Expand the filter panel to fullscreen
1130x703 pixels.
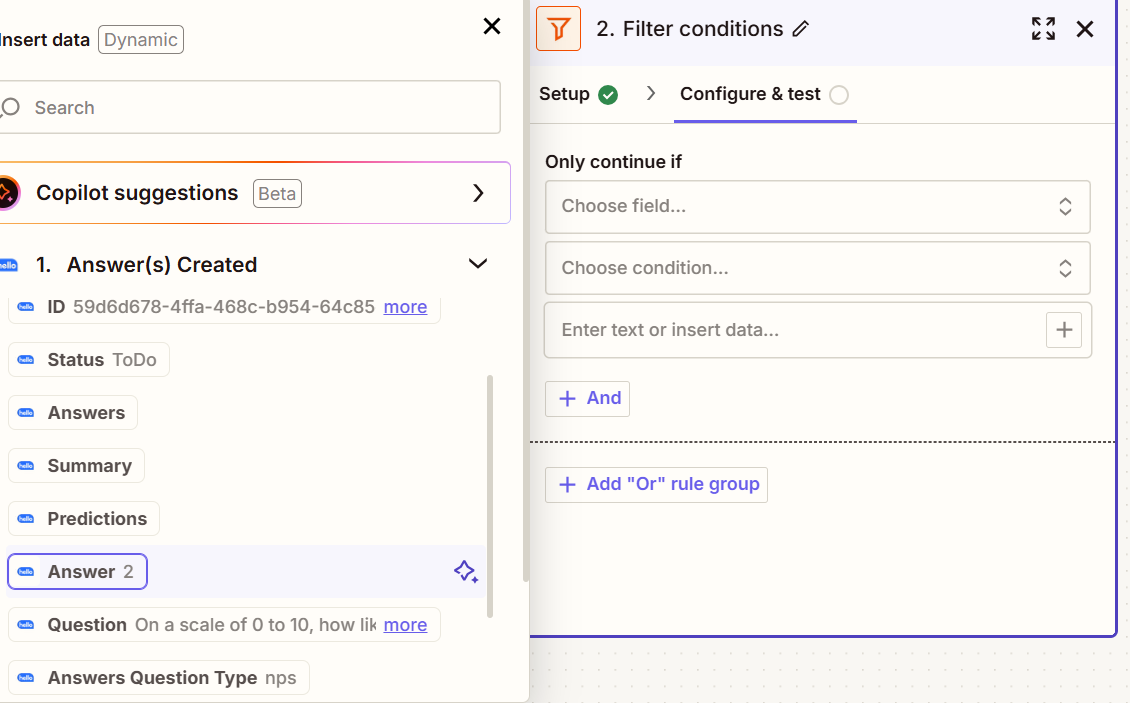click(1043, 29)
